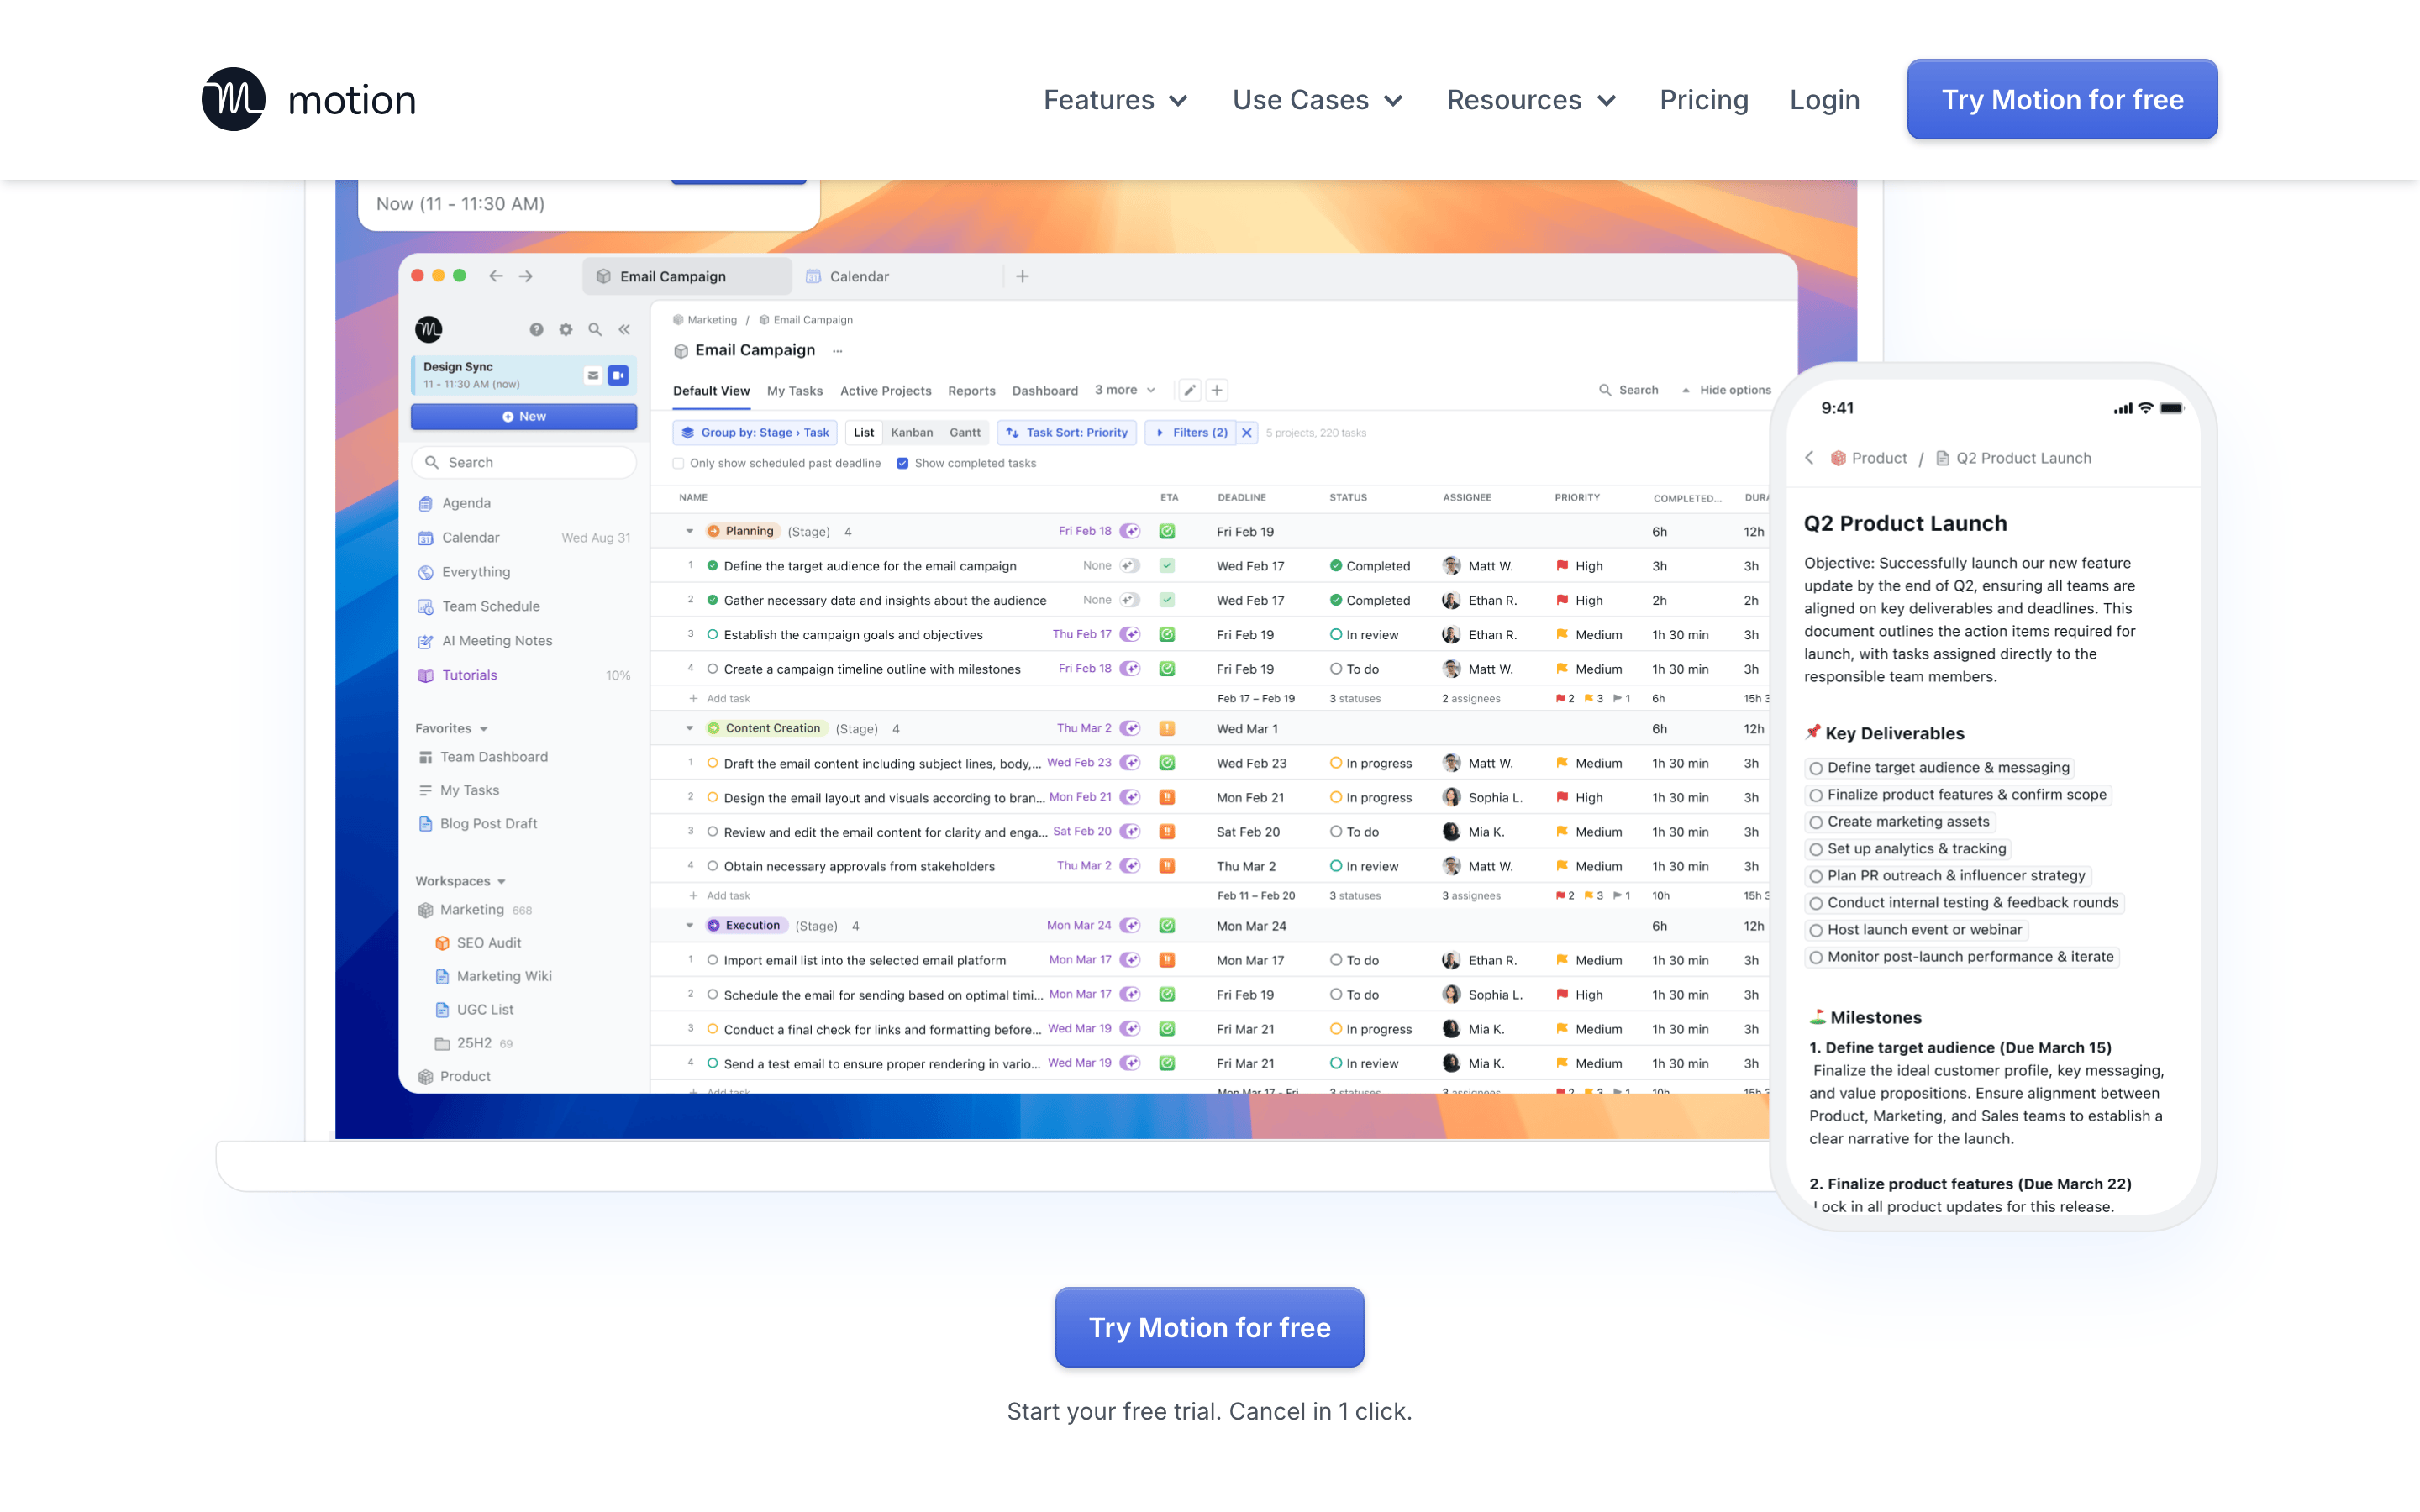
Task: Expand the Features dropdown menu
Action: (x=1115, y=100)
